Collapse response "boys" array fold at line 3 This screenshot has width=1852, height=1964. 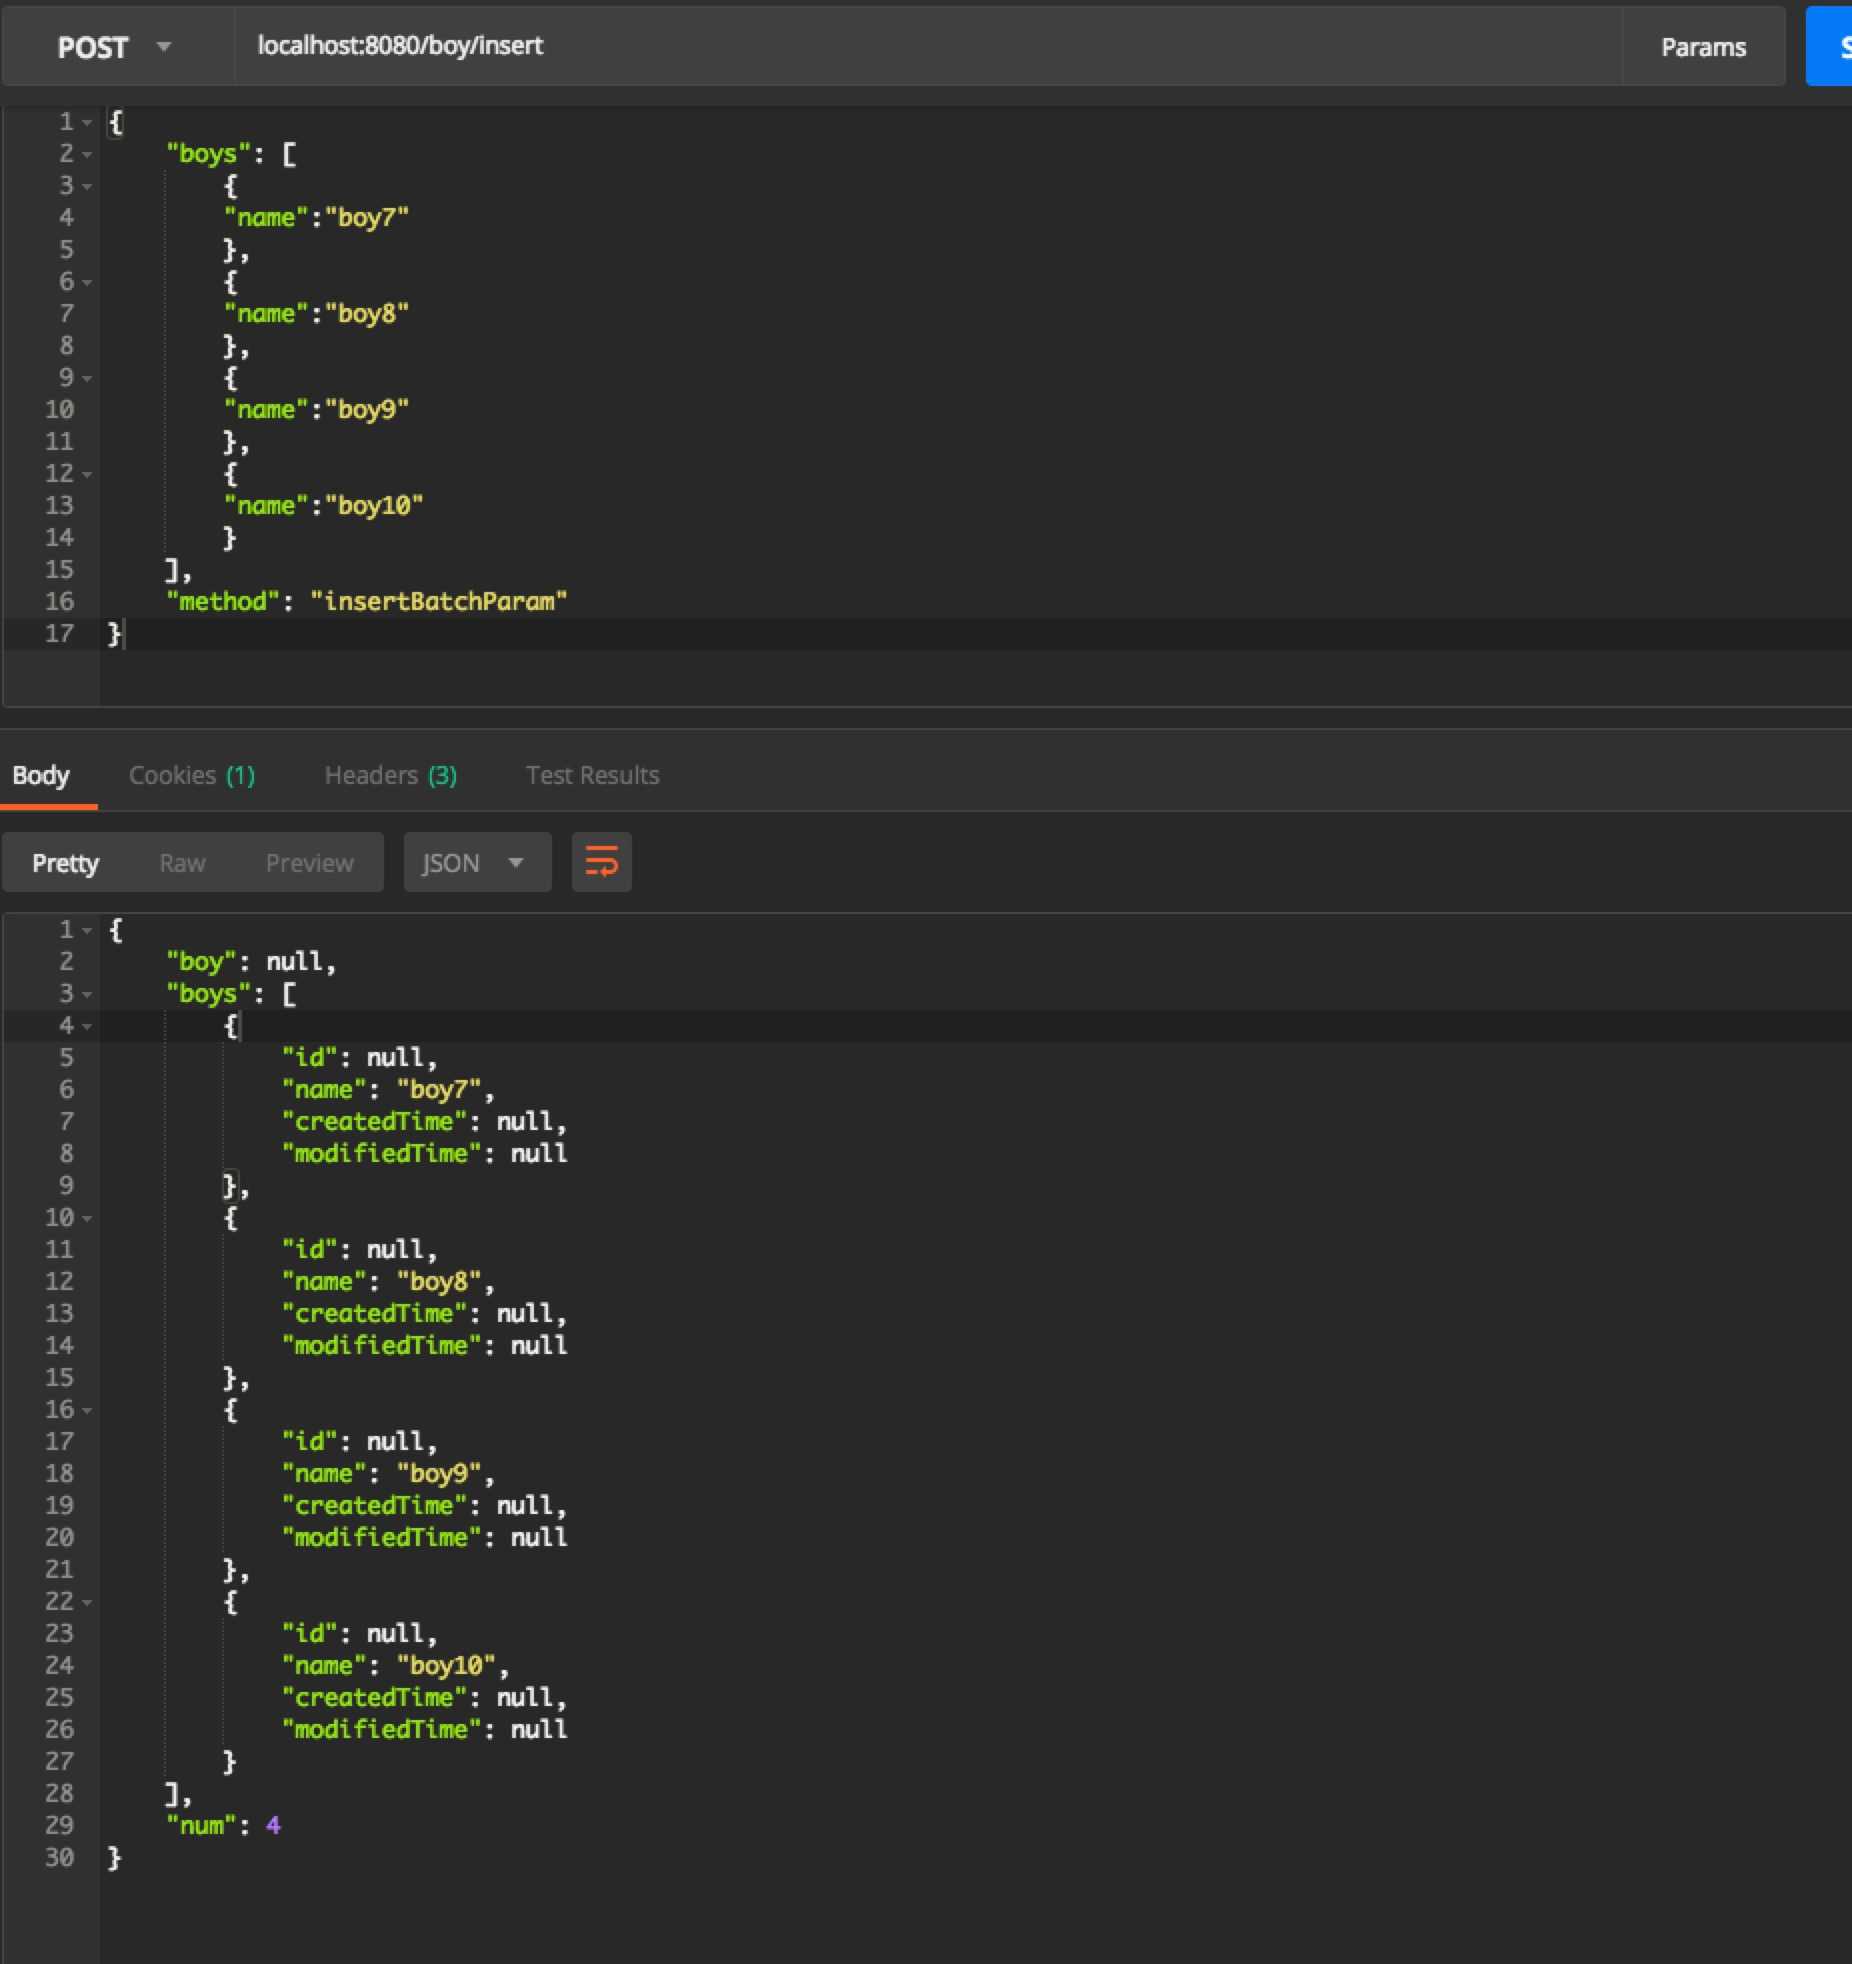[87, 995]
